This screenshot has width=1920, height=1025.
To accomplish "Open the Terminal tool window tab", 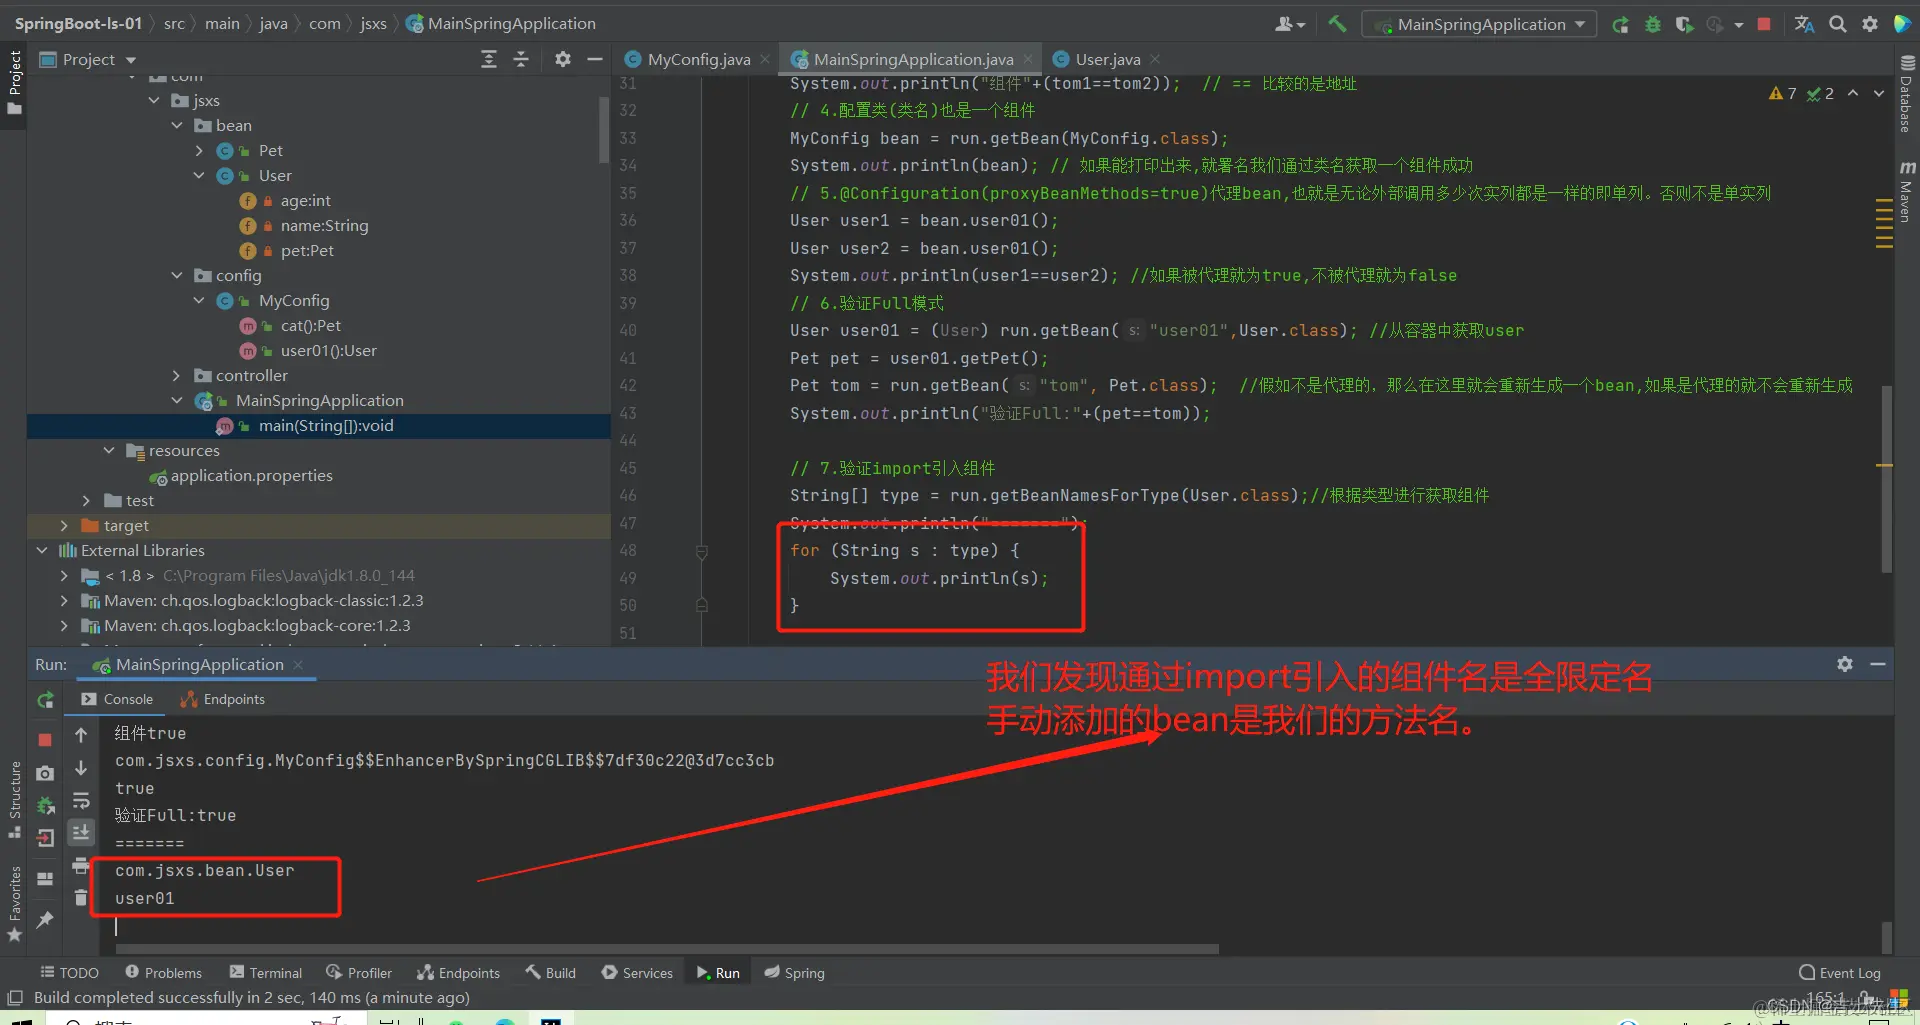I will pos(265,972).
